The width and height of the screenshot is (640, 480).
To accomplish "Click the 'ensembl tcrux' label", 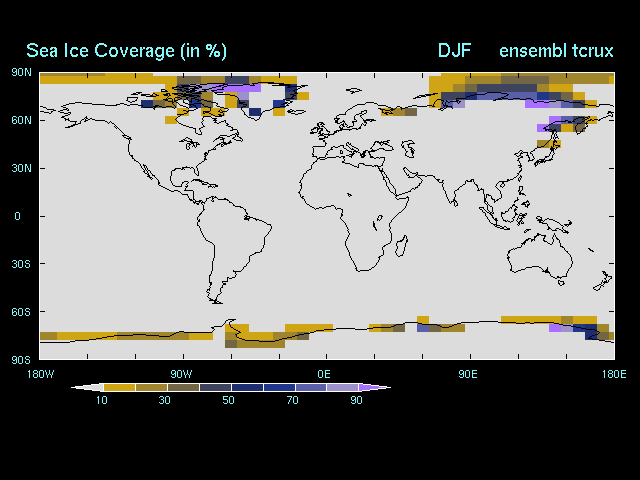I will pos(556,51).
